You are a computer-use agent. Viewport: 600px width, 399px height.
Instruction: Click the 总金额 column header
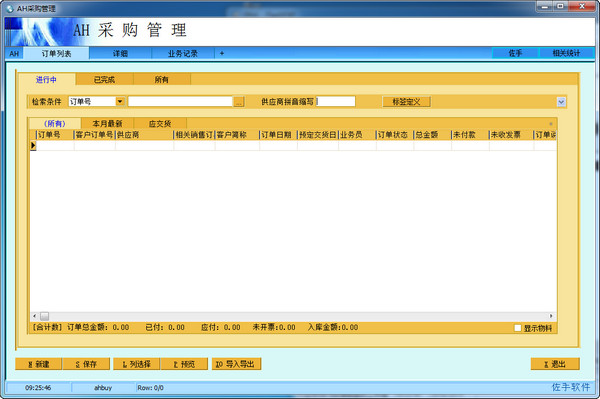432,135
